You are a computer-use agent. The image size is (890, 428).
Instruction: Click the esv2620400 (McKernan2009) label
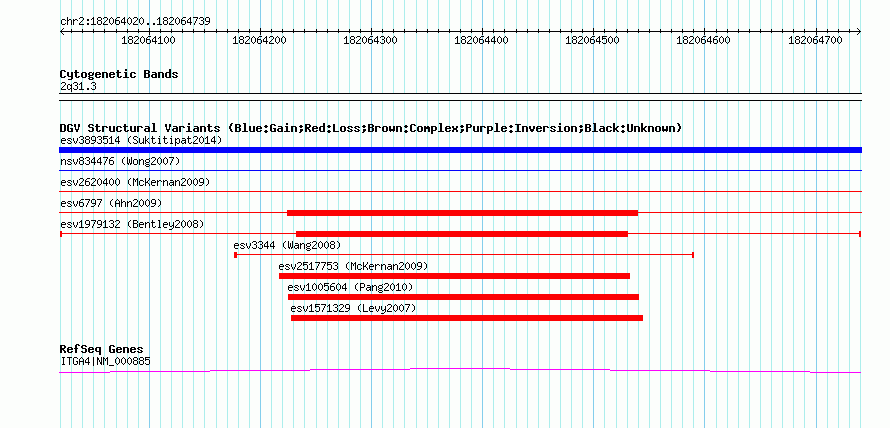pos(135,182)
